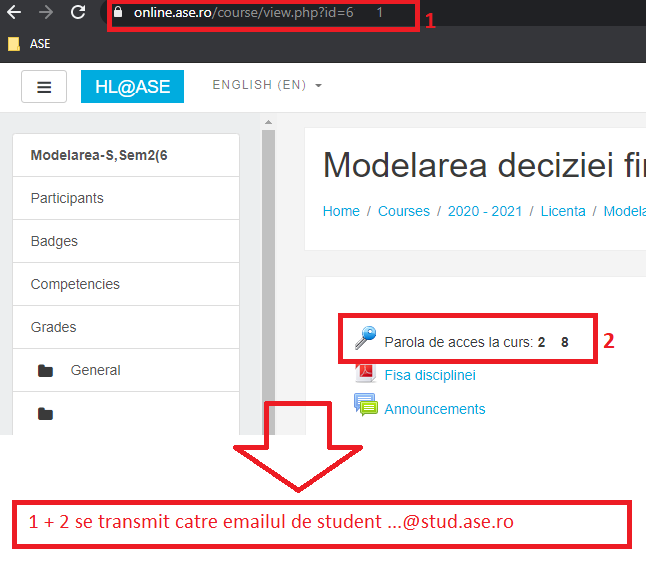The height and width of the screenshot is (563, 647).
Task: Click the Announcements forum icon
Action: (x=366, y=406)
